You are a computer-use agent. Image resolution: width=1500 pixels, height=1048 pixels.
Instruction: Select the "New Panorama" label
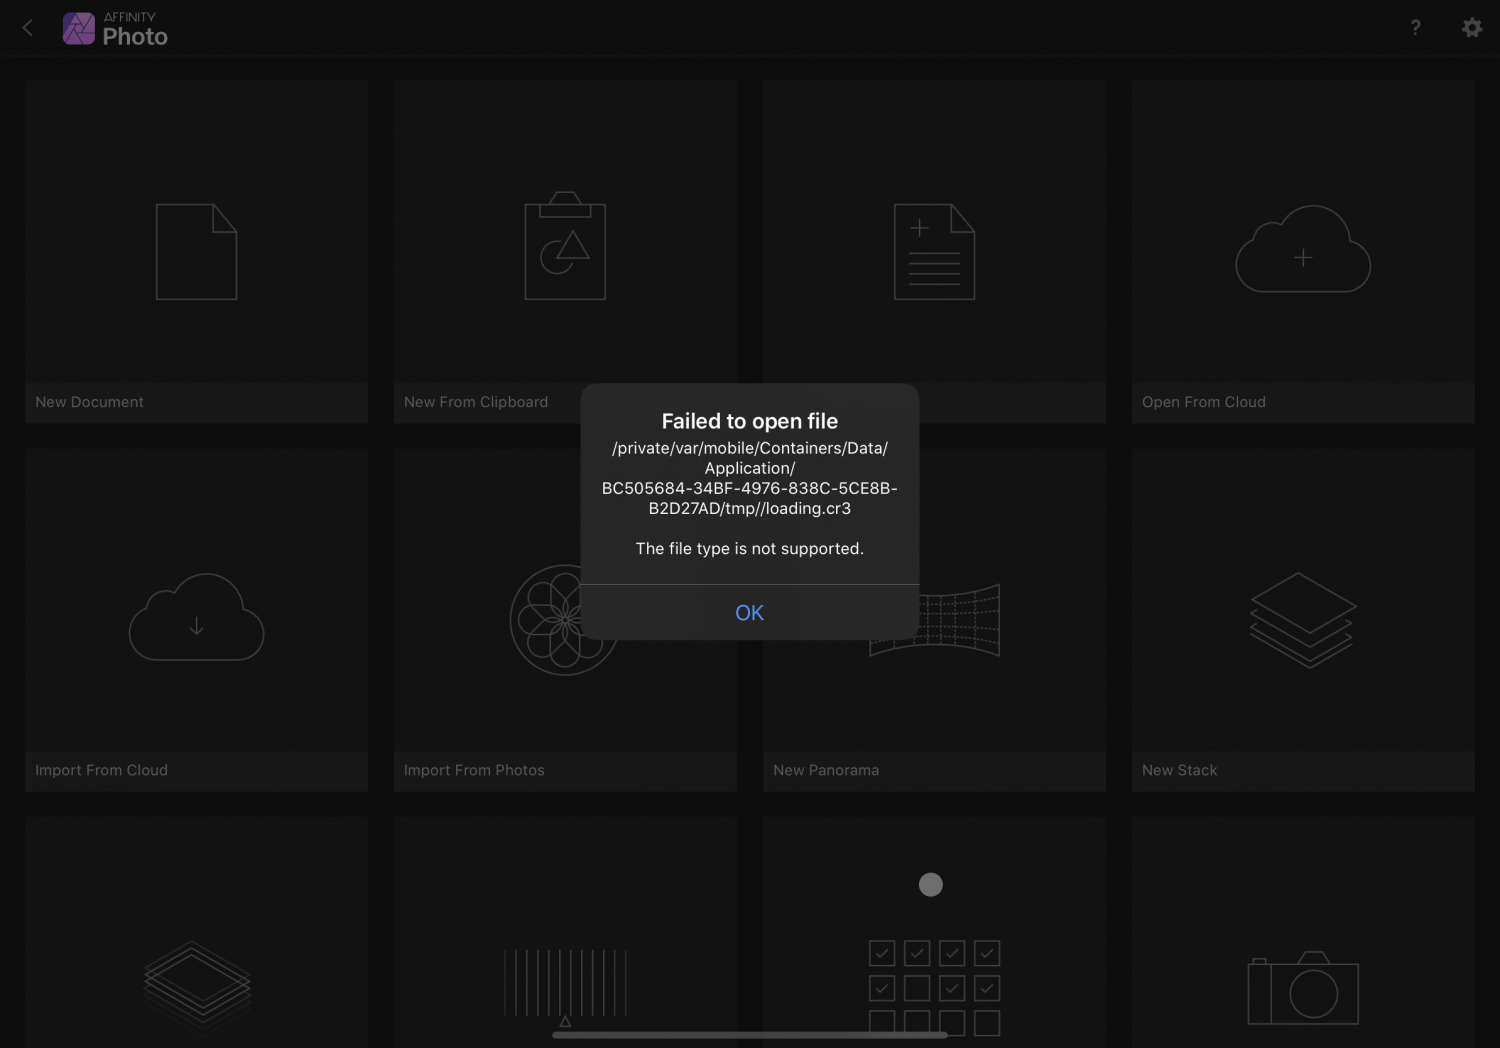826,770
